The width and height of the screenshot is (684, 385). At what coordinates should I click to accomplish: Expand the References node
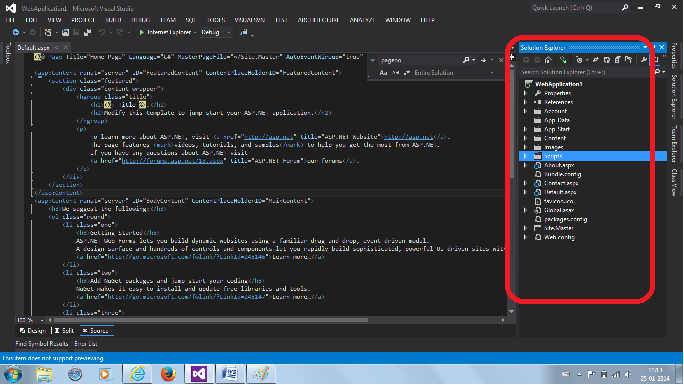526,102
